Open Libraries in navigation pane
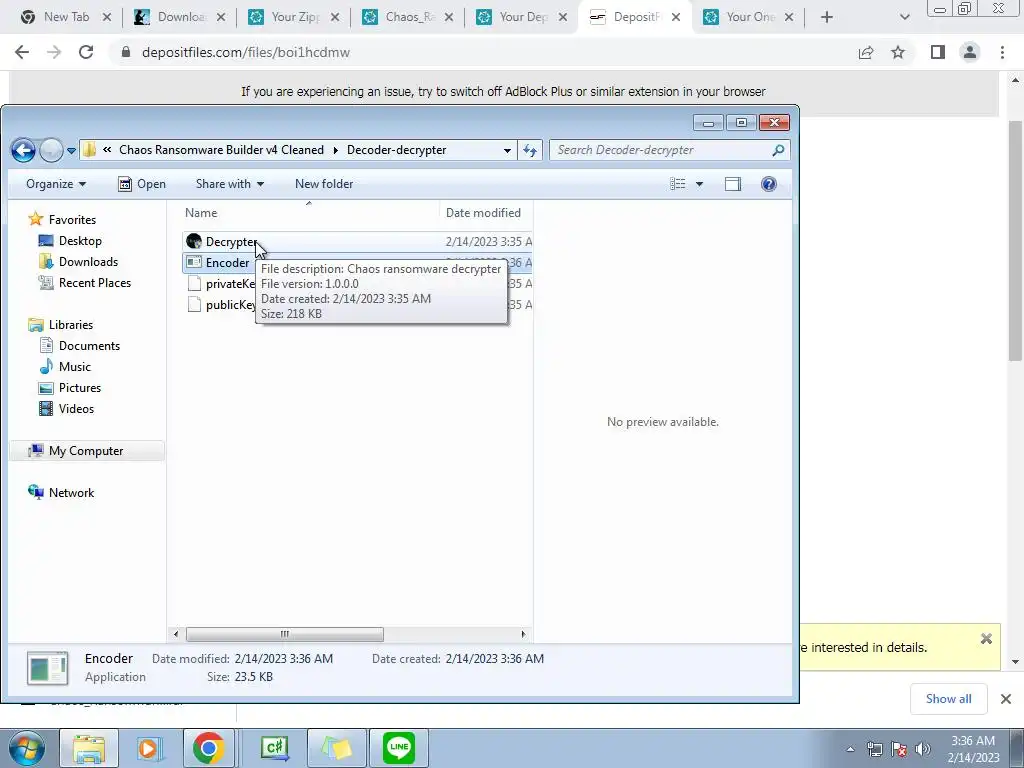The width and height of the screenshot is (1024, 768). [x=71, y=325]
